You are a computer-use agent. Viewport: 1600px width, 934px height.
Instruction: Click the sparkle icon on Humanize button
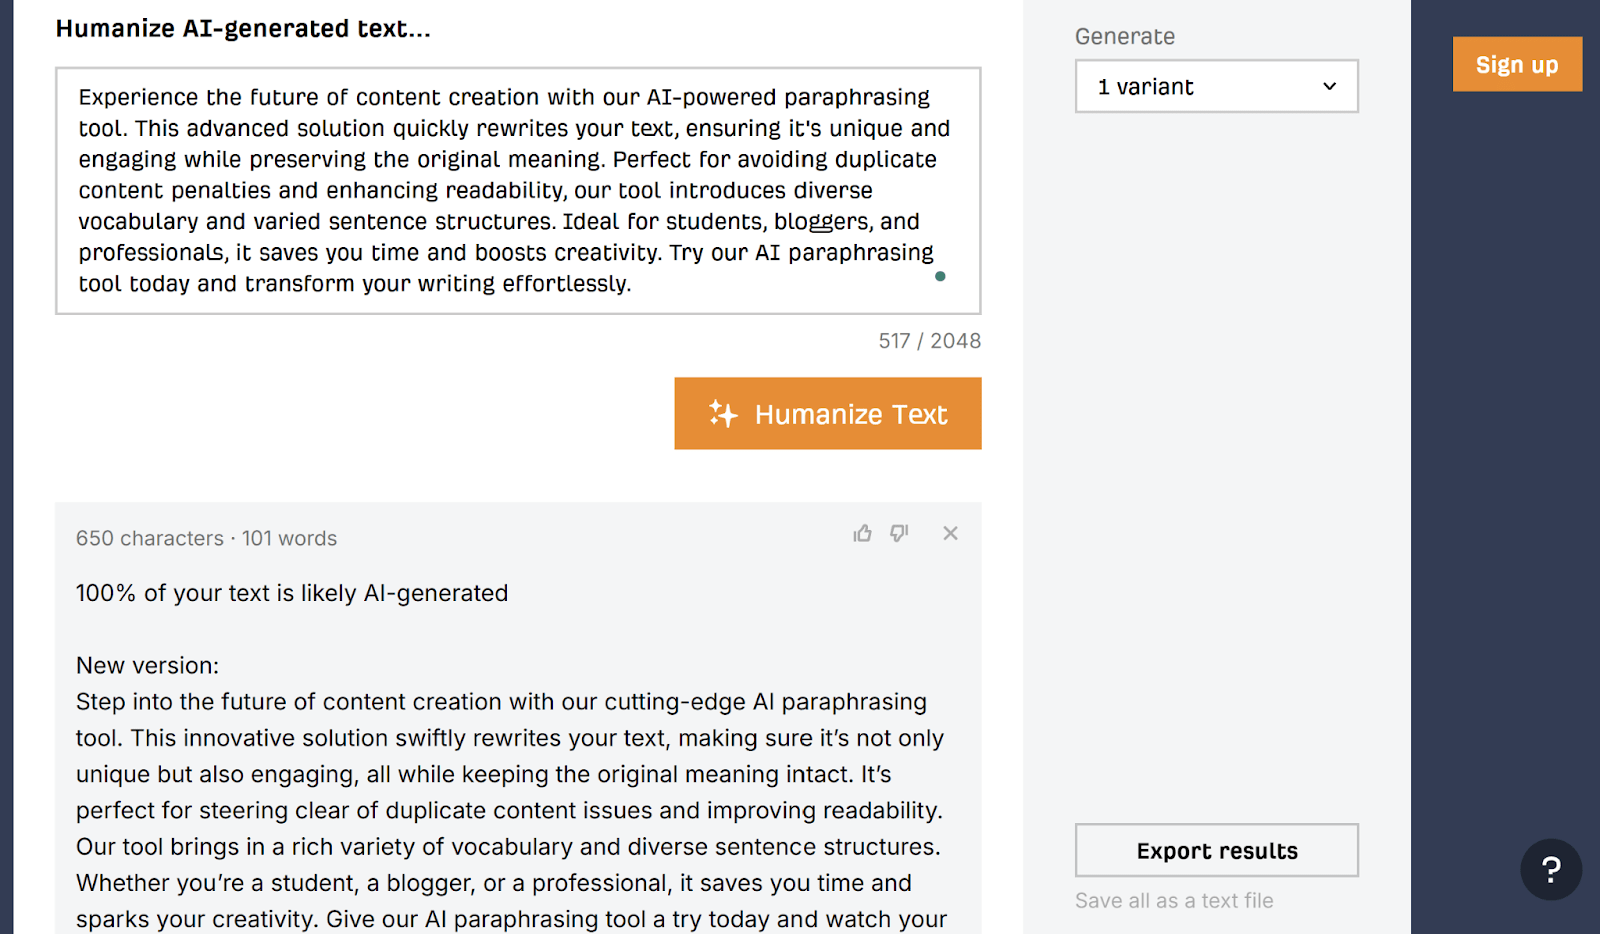pyautogui.click(x=723, y=413)
